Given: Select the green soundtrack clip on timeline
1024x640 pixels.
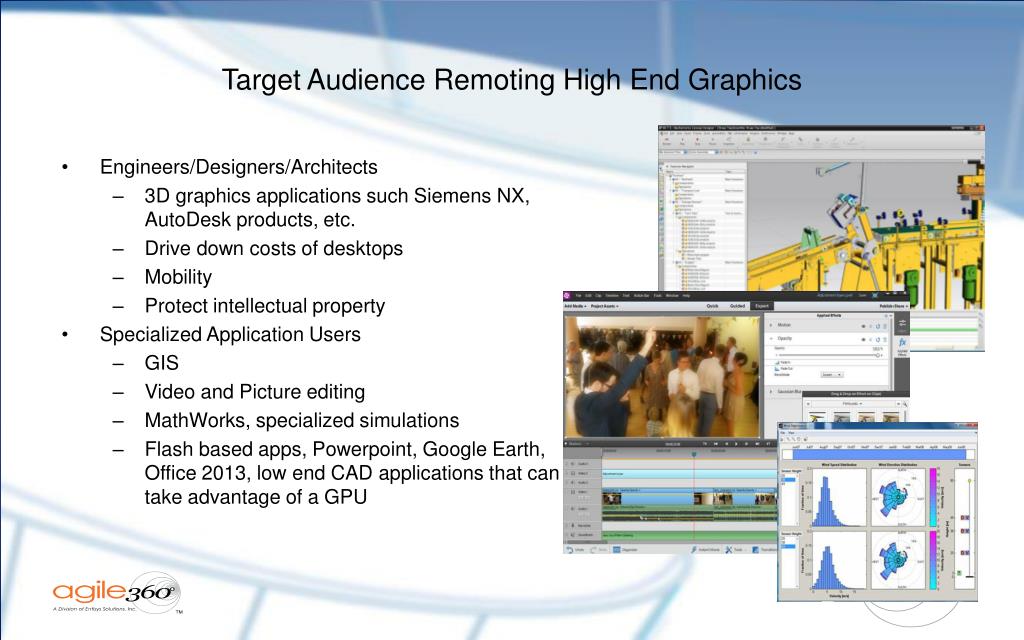Looking at the screenshot, I should pyautogui.click(x=690, y=536).
